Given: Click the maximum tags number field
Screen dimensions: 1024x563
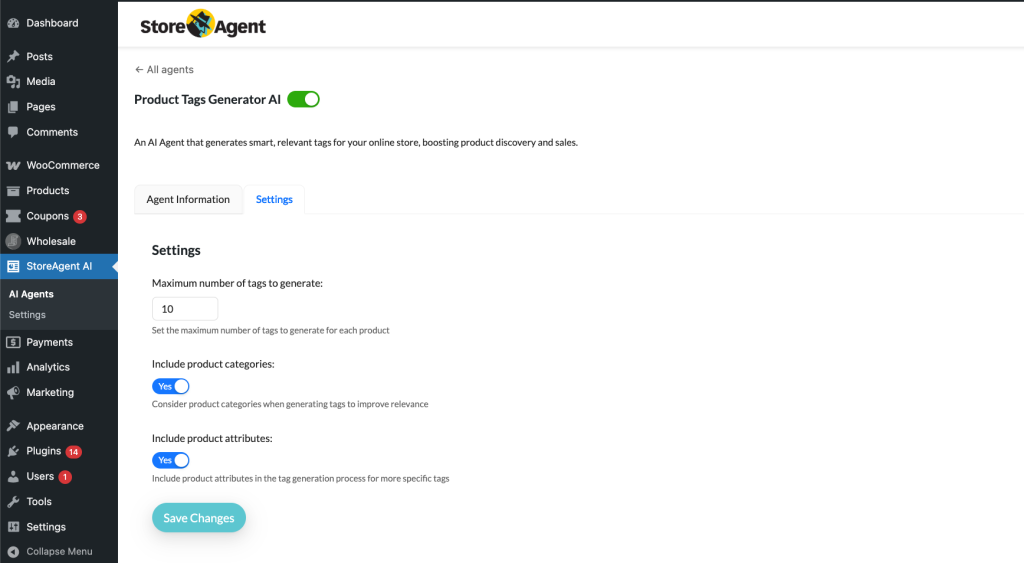Looking at the screenshot, I should click(x=185, y=309).
